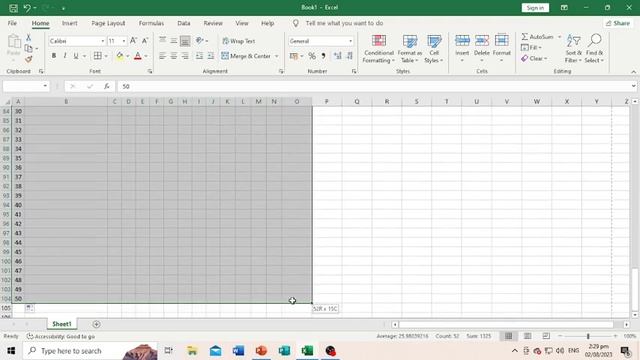The height and width of the screenshot is (360, 640).
Task: Switch to the Review tab
Action: click(x=213, y=23)
